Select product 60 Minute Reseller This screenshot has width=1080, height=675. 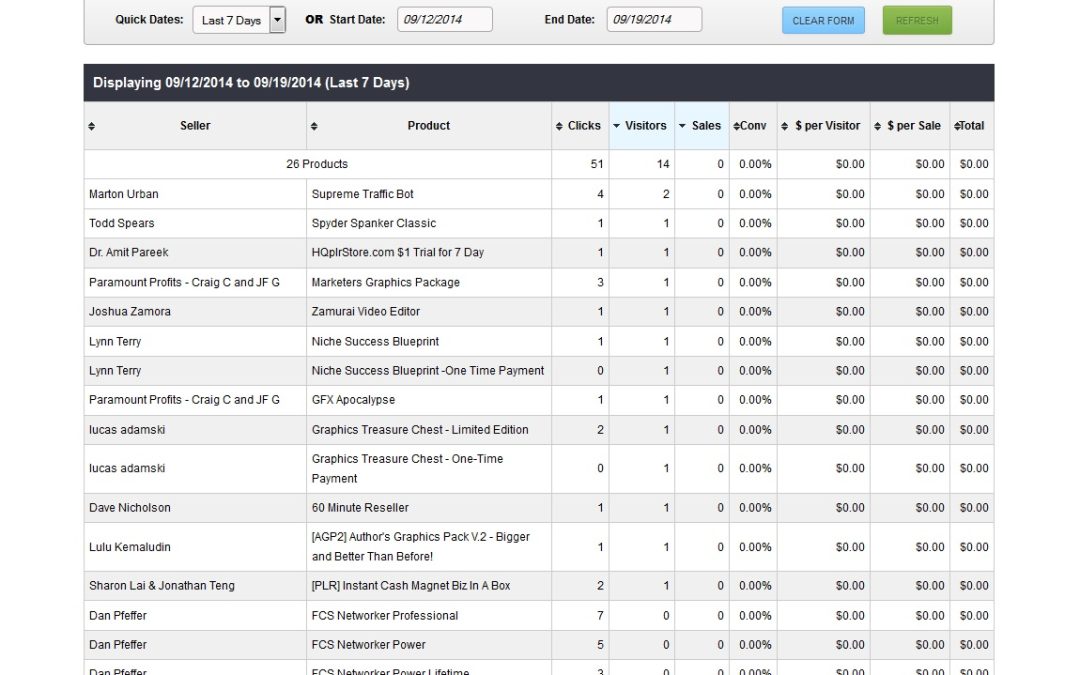(360, 508)
